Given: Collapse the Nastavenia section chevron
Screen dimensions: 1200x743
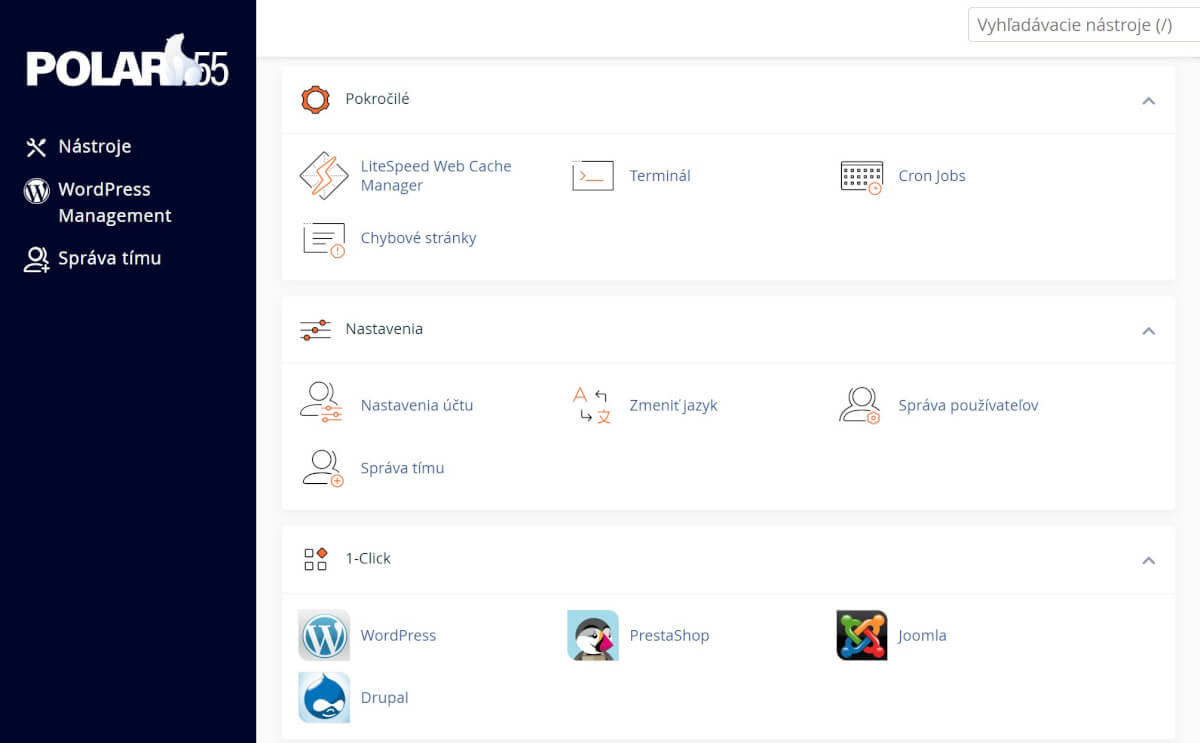Looking at the screenshot, I should click(x=1148, y=330).
